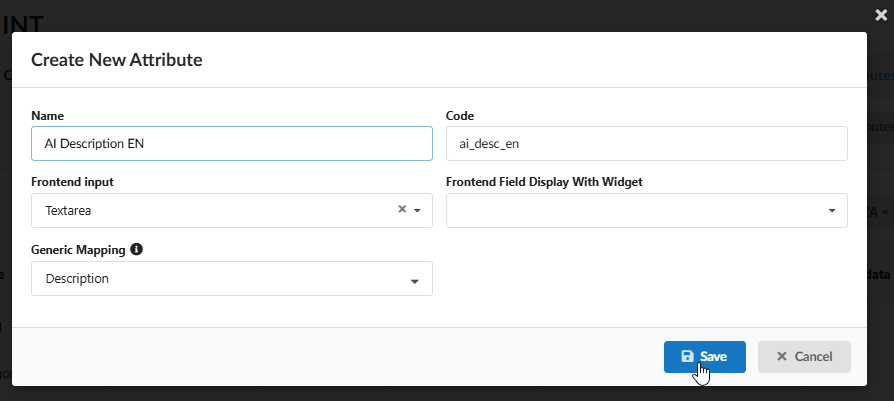Open the Generic Mapping dropdown arrow

click(415, 281)
